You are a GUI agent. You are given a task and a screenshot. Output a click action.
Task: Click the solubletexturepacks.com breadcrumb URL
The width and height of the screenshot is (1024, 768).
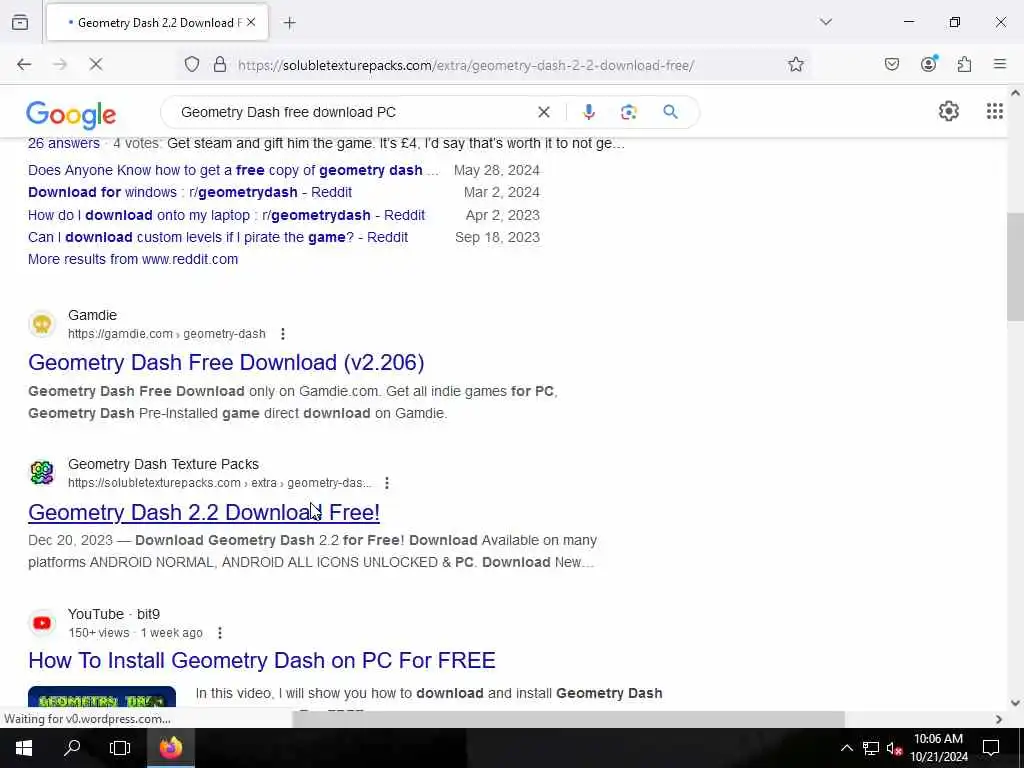[x=219, y=483]
